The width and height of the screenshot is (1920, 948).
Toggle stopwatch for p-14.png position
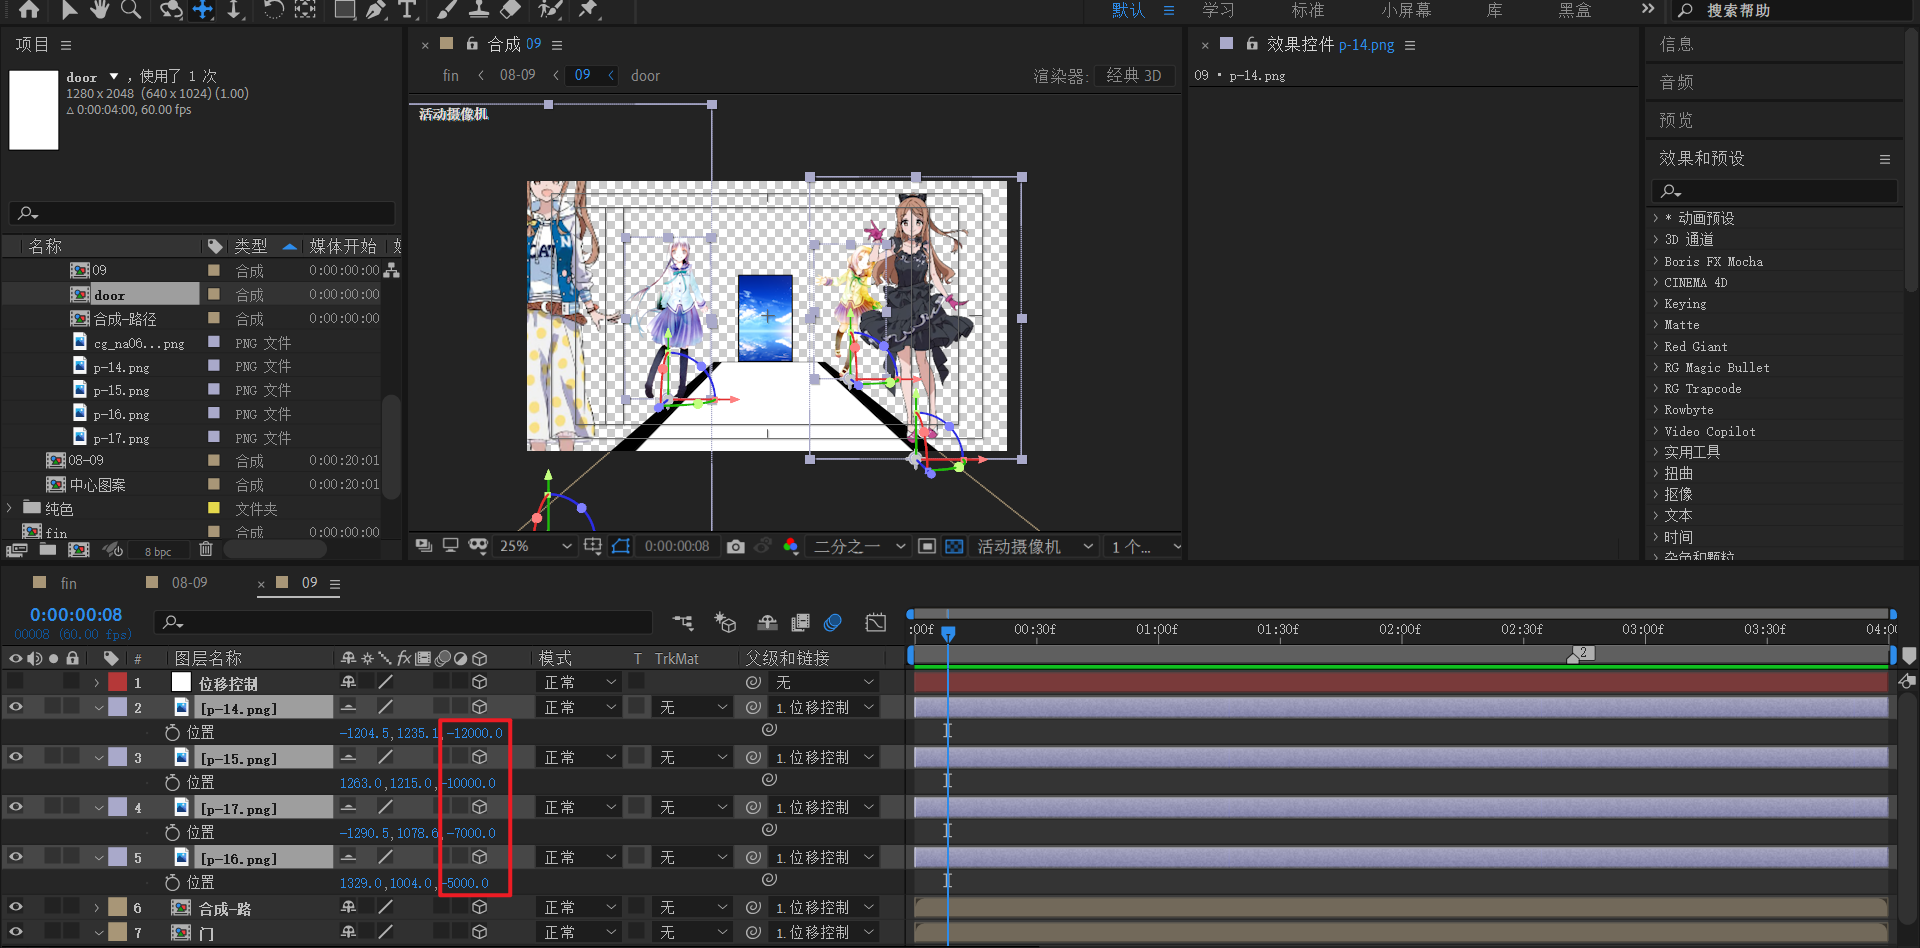click(x=172, y=732)
